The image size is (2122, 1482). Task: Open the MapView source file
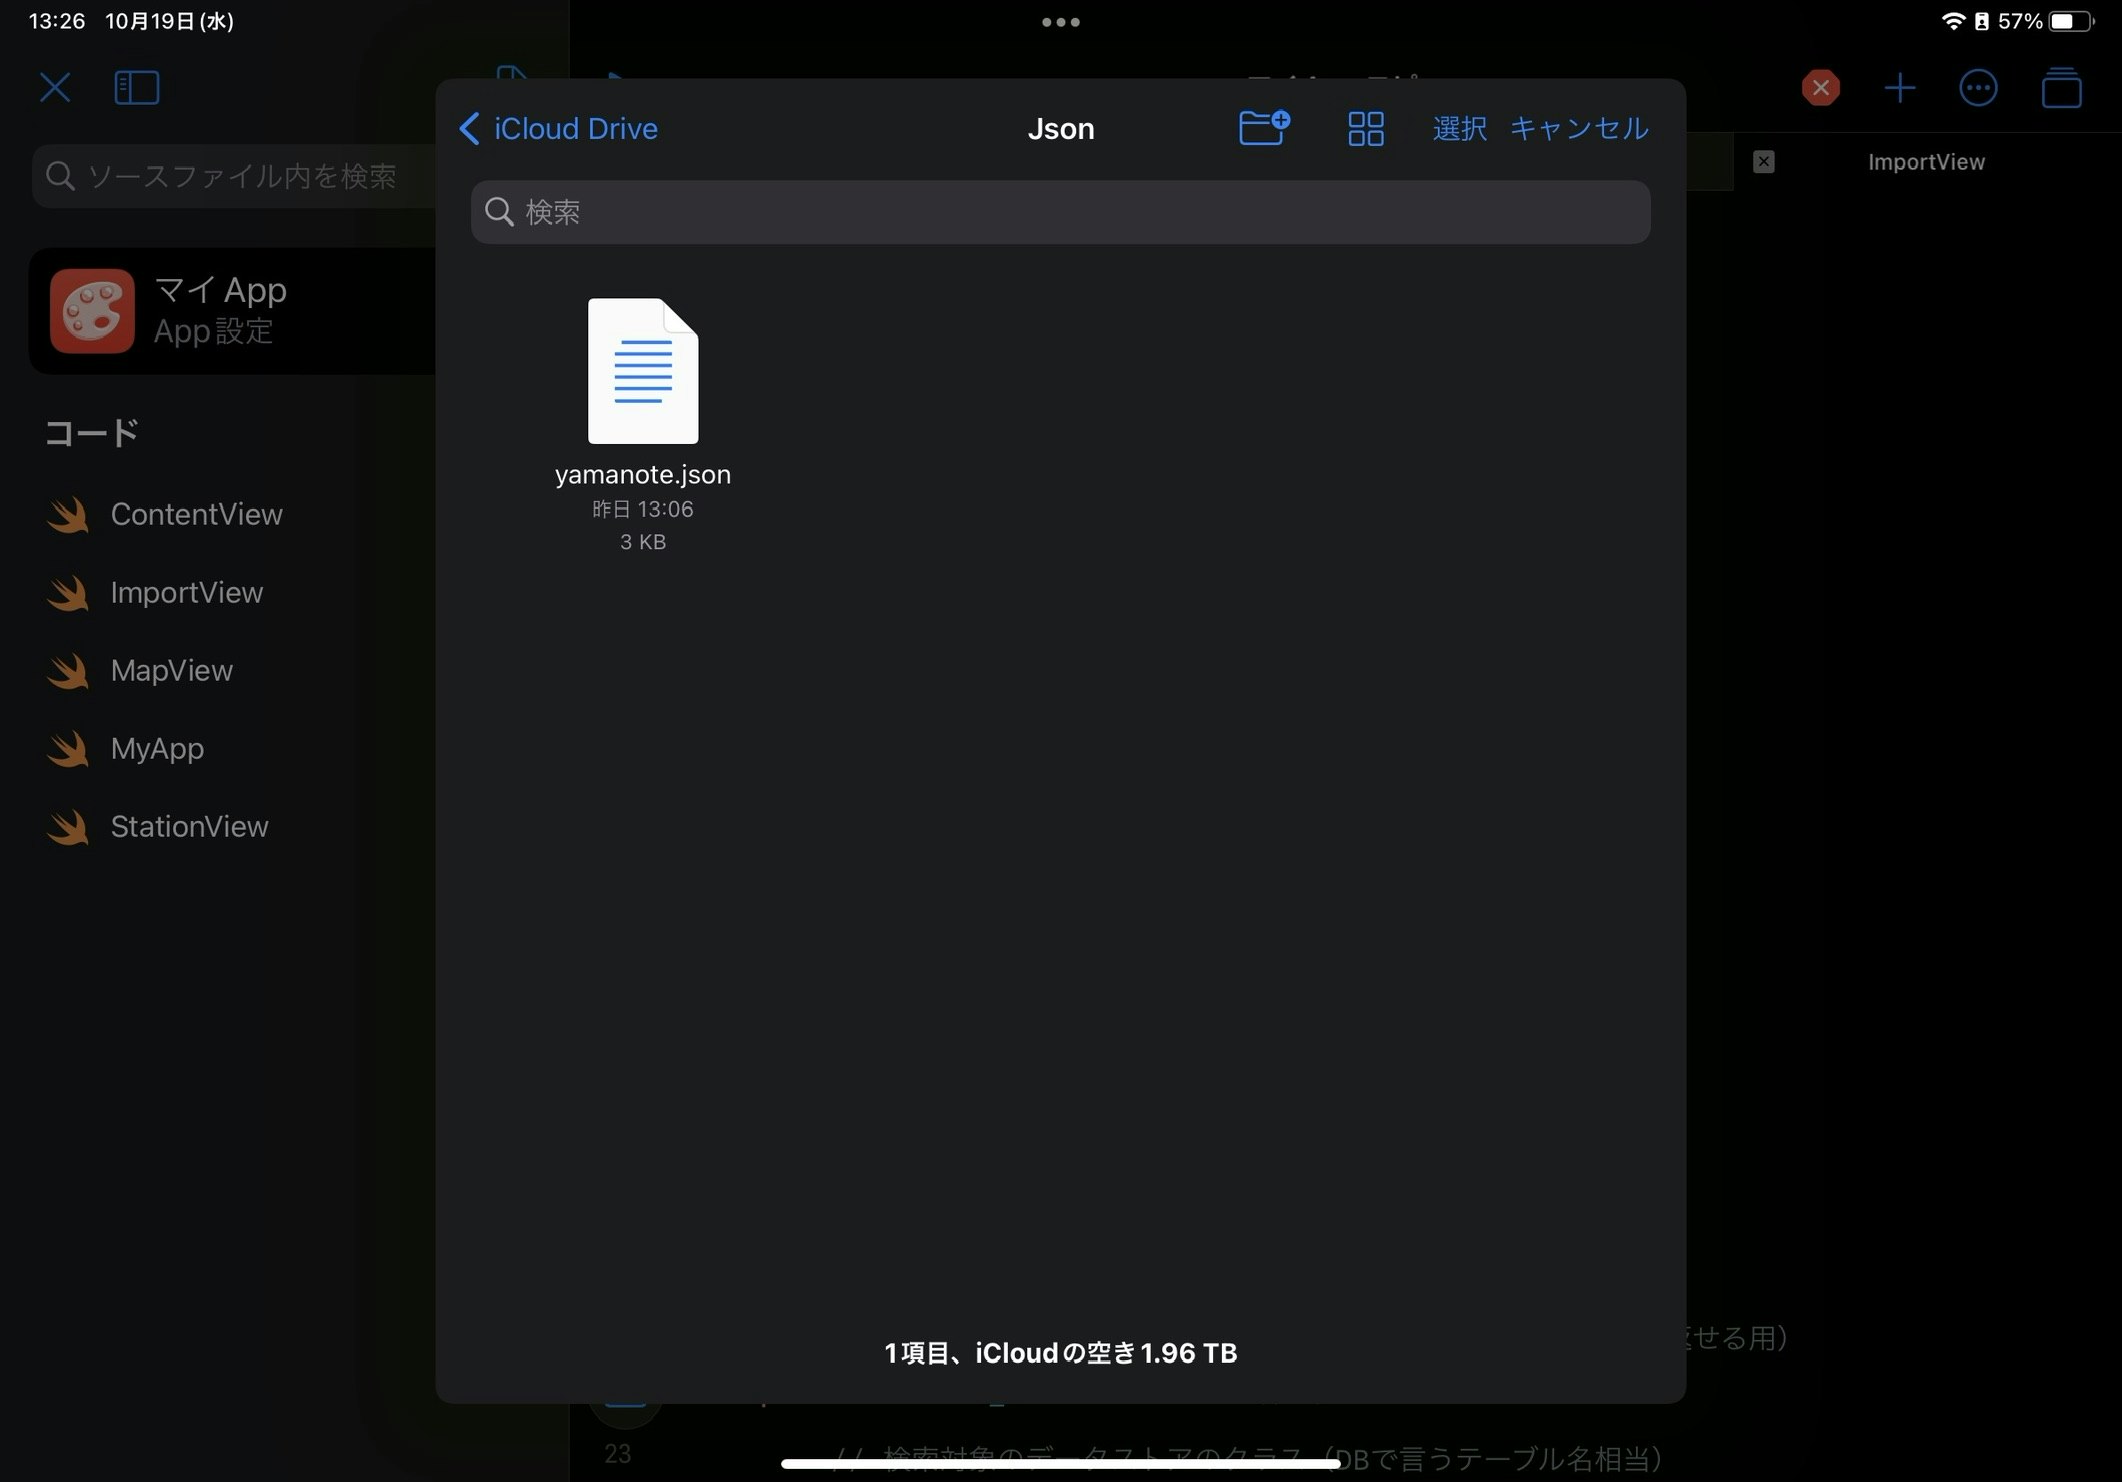[171, 670]
